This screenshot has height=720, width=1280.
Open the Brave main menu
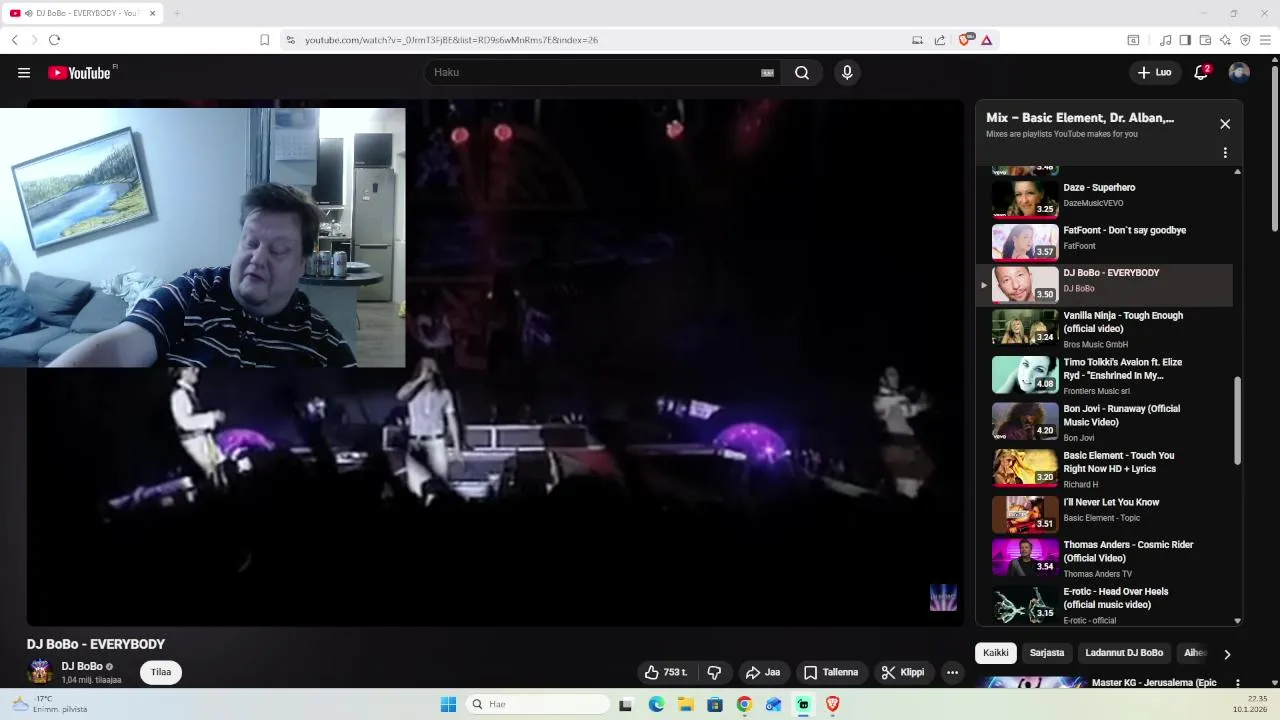[x=1265, y=40]
